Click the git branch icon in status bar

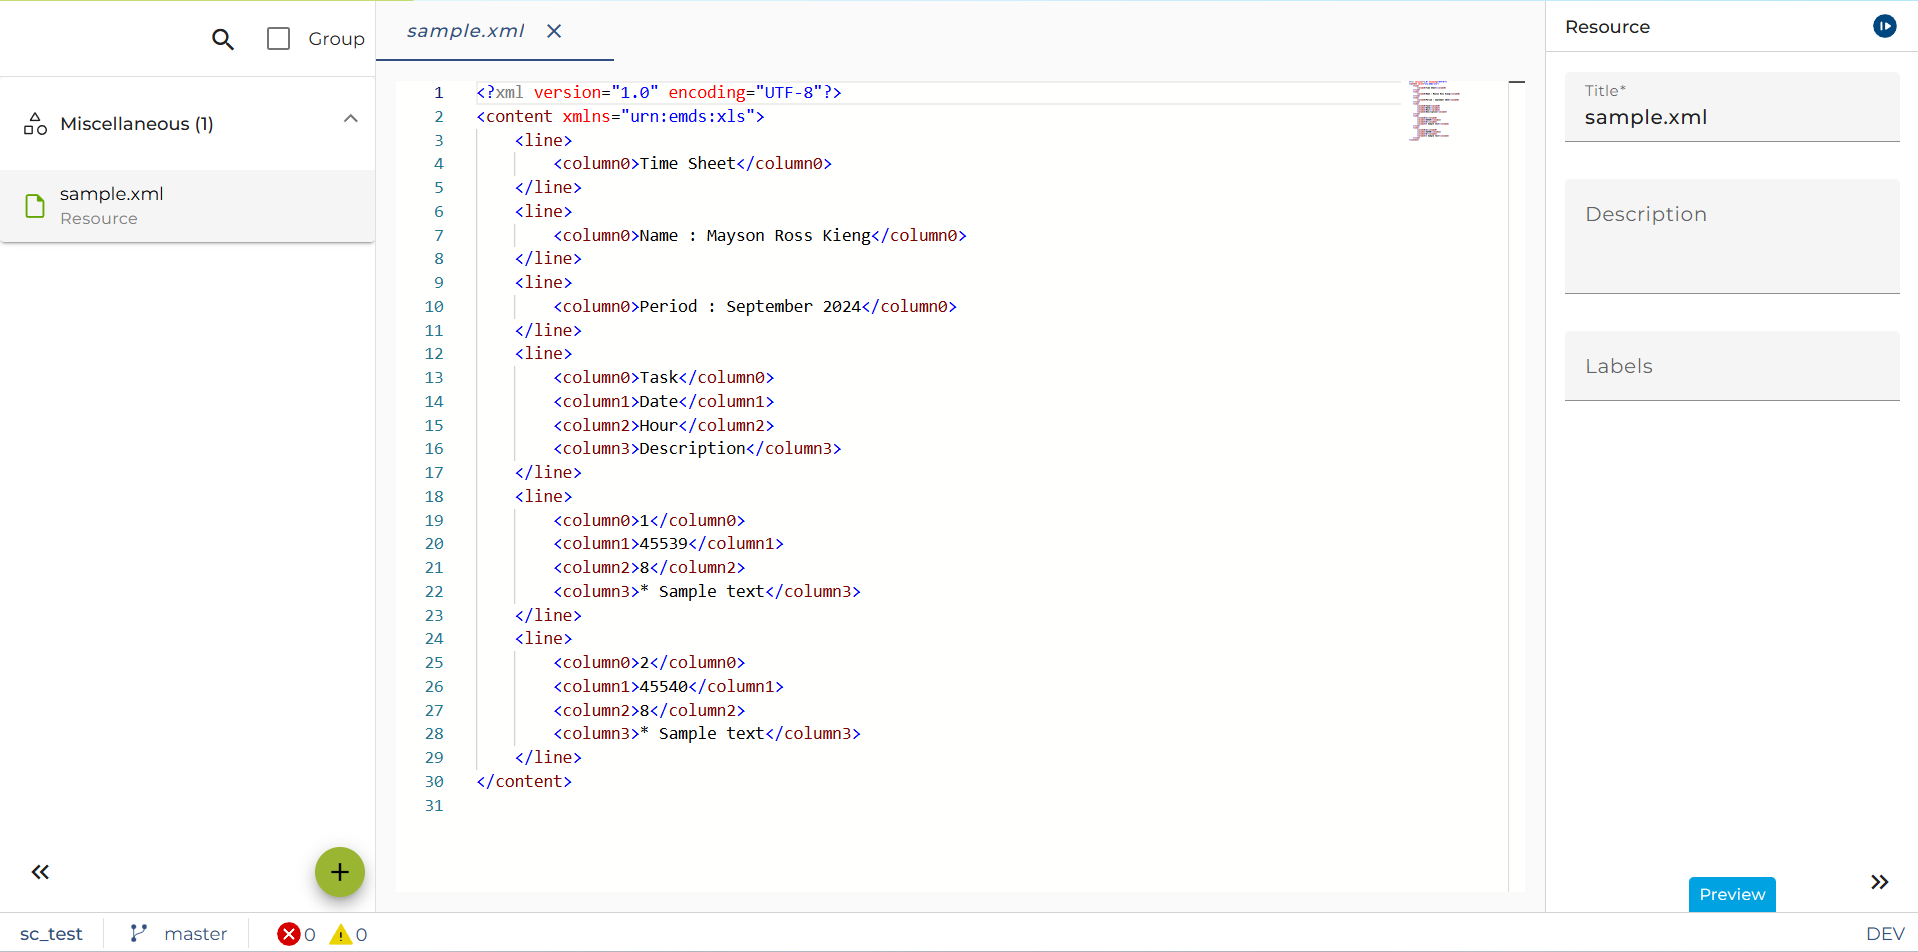coord(138,933)
